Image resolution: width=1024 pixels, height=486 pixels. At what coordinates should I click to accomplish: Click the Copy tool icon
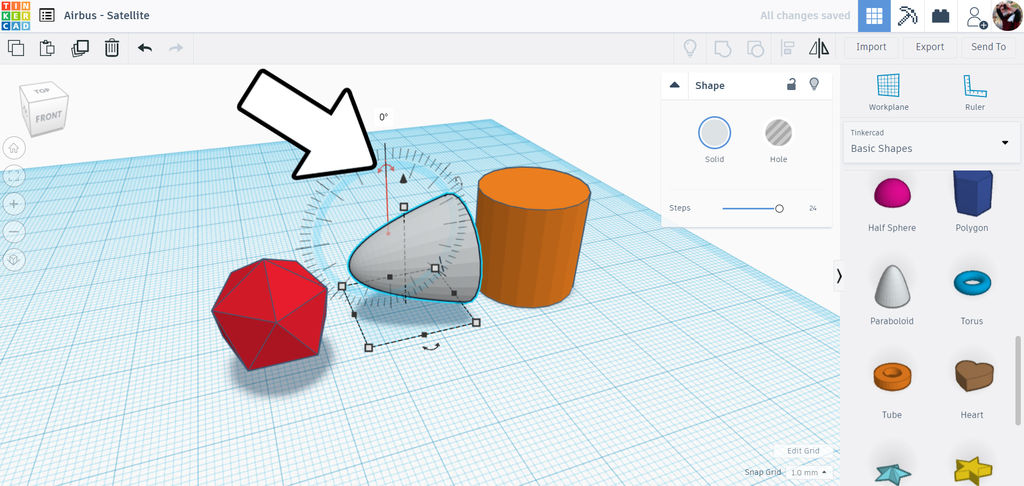pos(16,48)
